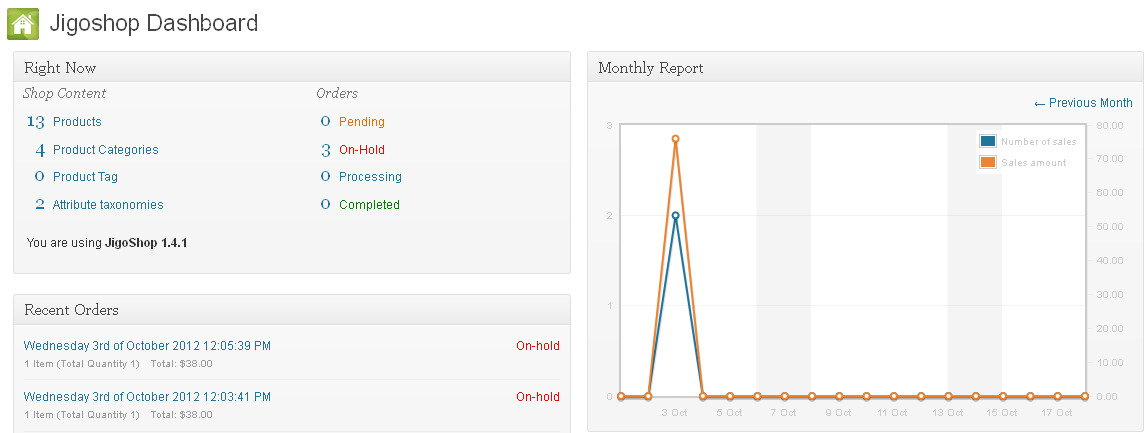
Task: Open the Product Tag link
Action: [x=85, y=177]
